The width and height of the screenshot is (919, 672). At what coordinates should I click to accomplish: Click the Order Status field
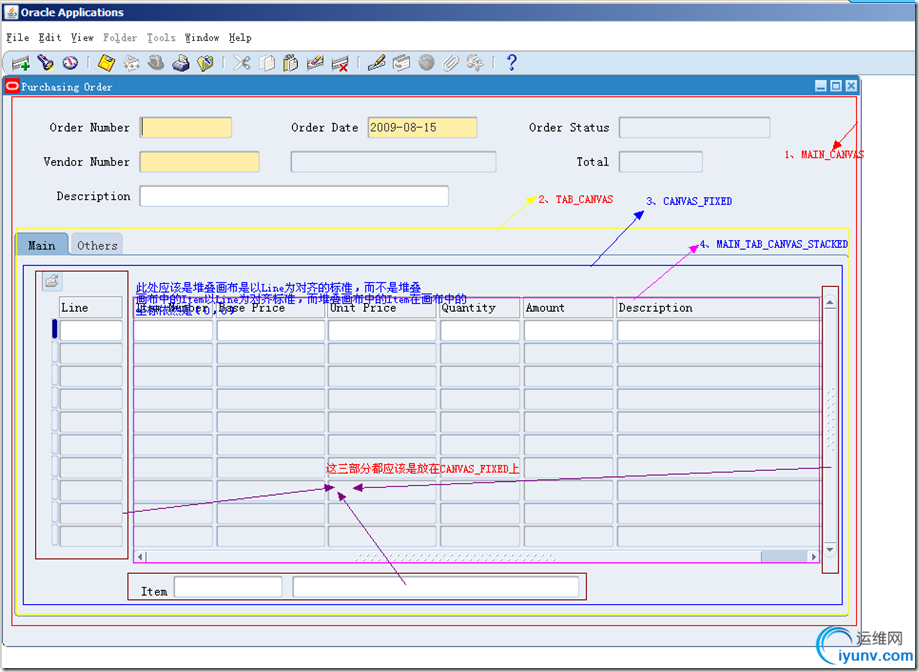tap(695, 128)
